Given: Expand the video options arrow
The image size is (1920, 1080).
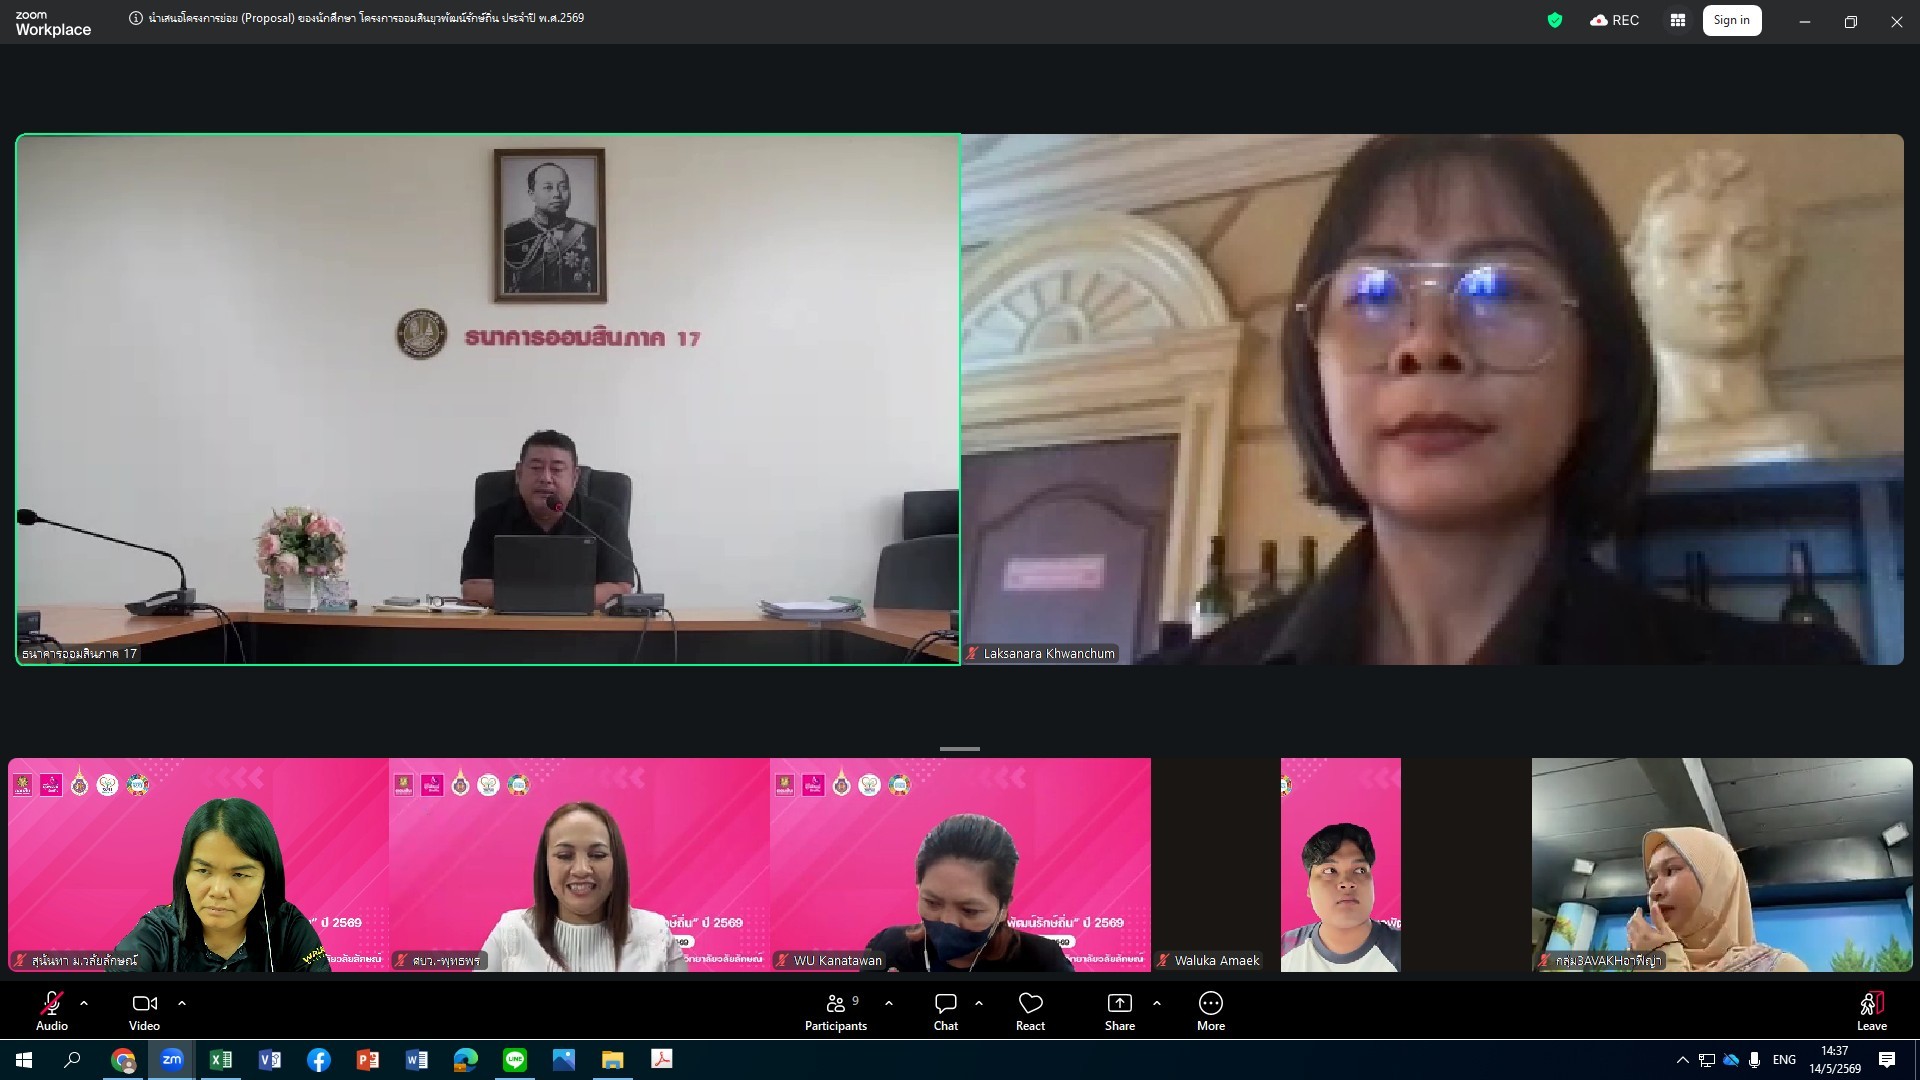Looking at the screenshot, I should click(182, 1002).
